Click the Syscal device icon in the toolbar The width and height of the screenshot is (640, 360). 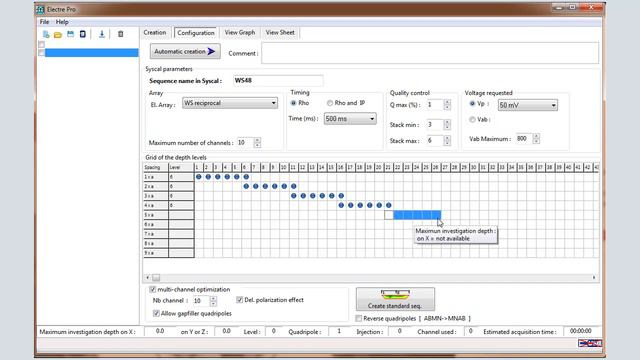82,34
